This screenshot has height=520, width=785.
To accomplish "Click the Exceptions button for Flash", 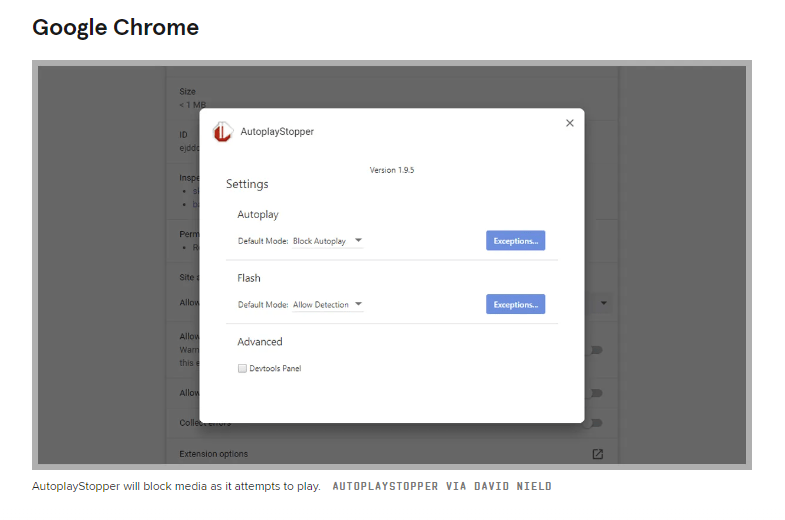I will click(515, 305).
